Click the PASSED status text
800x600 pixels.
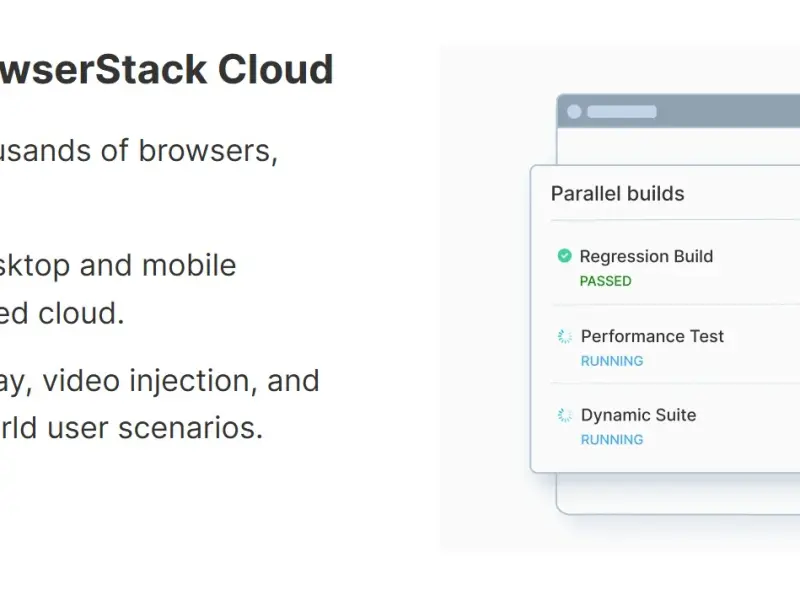point(606,281)
